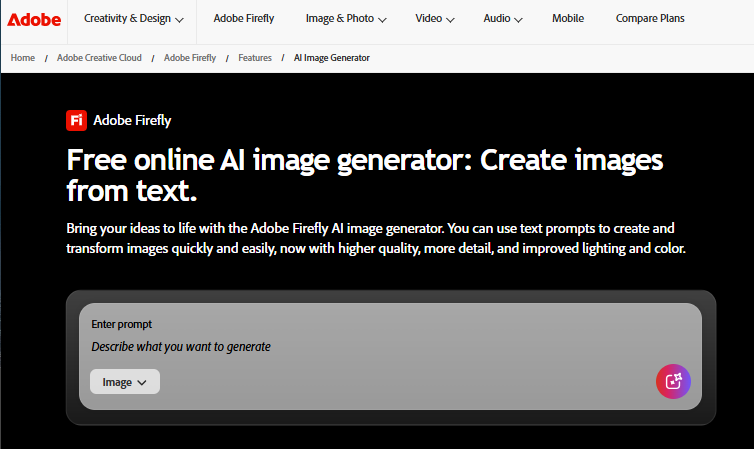The image size is (754, 449).
Task: Open Compare Plans in top navigation
Action: 650,18
